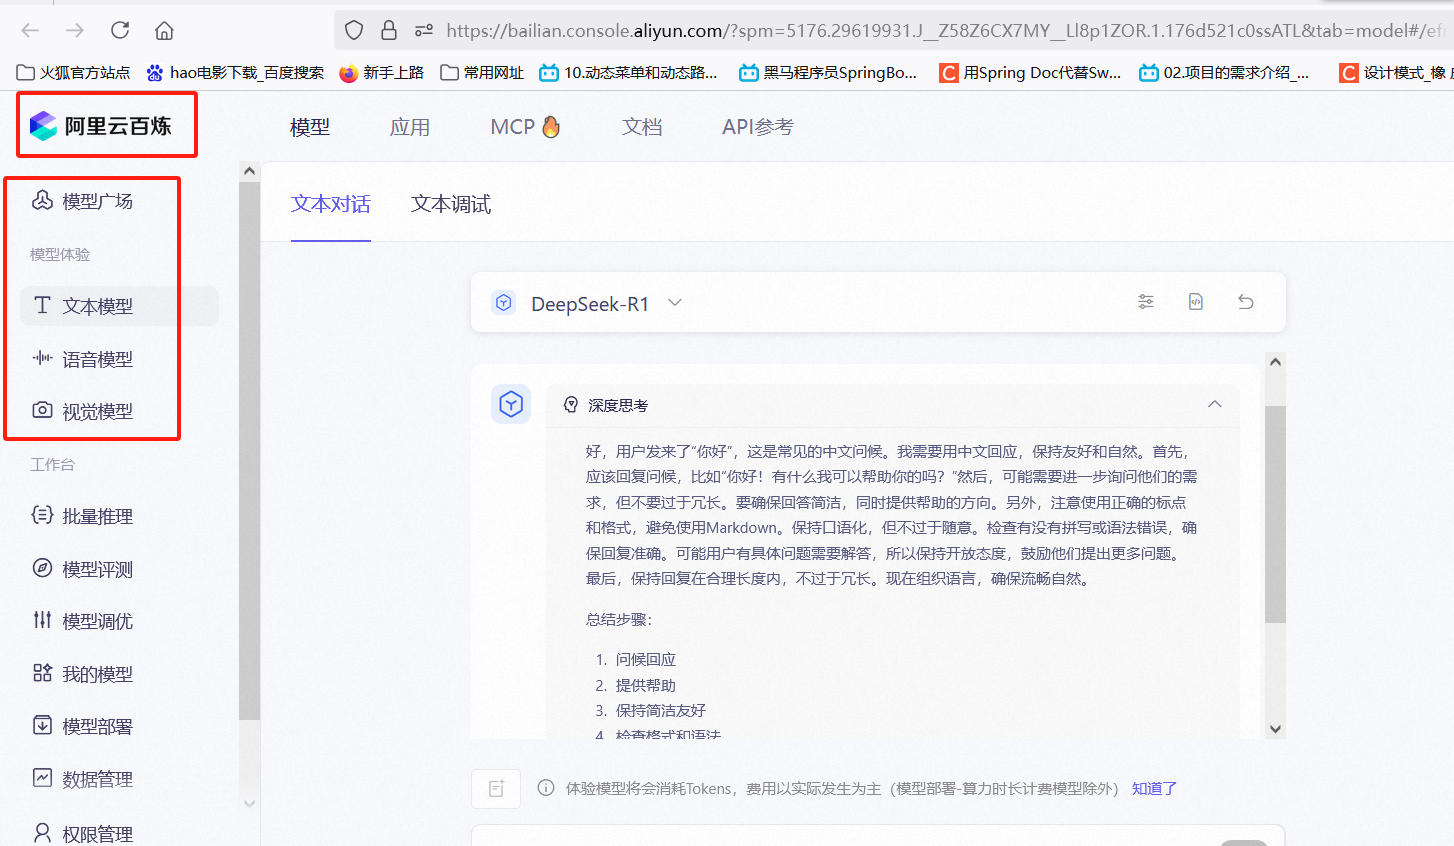Open the 常用网址 bookmark folder

pos(482,72)
